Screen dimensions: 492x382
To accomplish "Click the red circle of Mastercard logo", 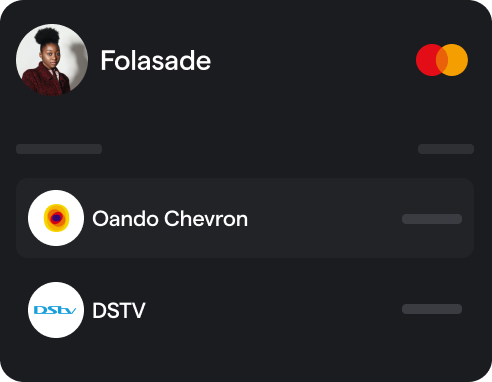I will [426, 60].
